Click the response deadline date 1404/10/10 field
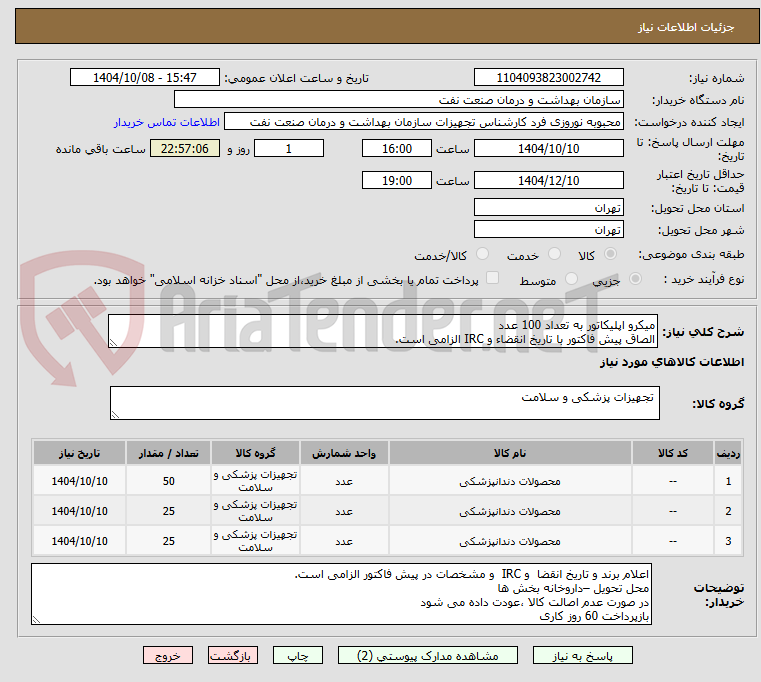The image size is (761, 682). (x=548, y=149)
